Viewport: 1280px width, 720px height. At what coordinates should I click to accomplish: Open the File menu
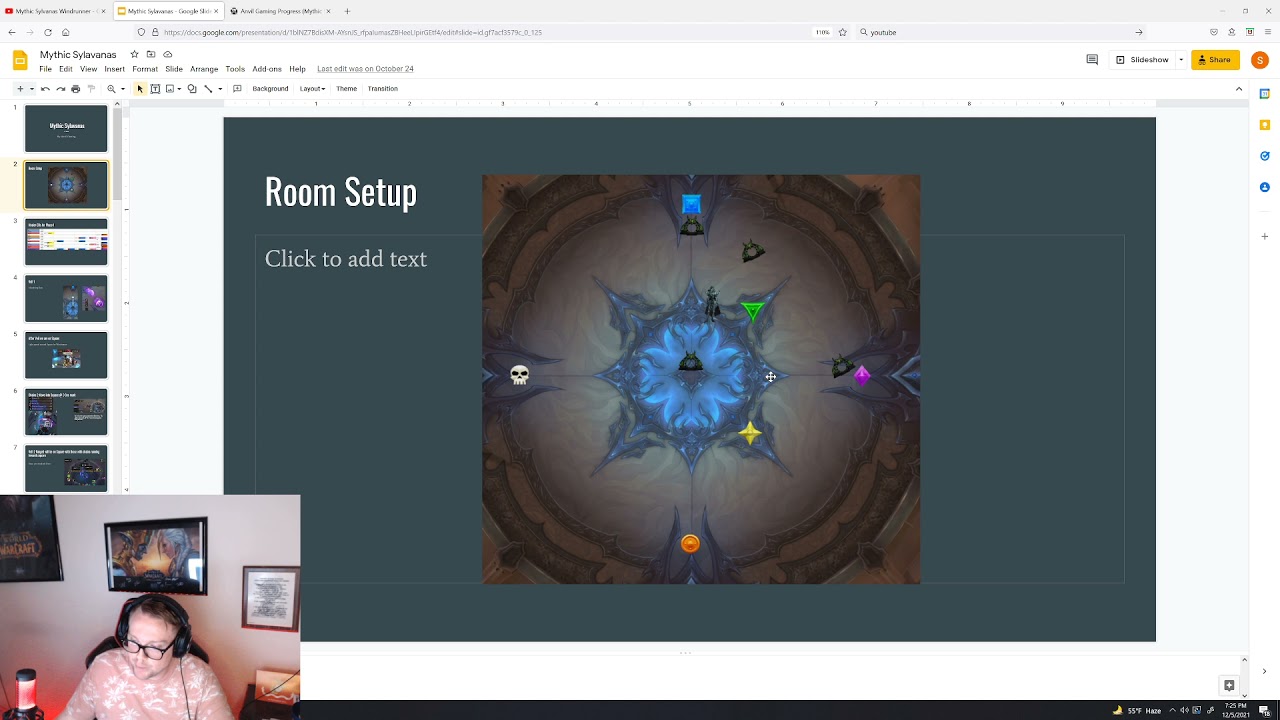pyautogui.click(x=46, y=69)
